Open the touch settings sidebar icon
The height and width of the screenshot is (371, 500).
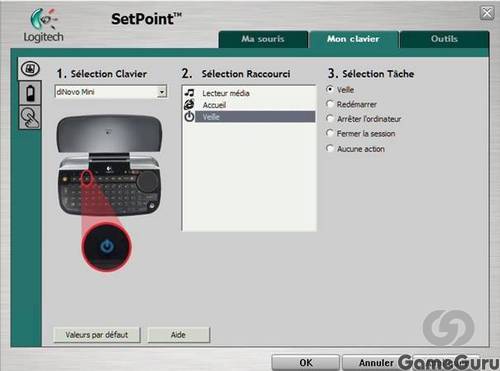[x=30, y=118]
